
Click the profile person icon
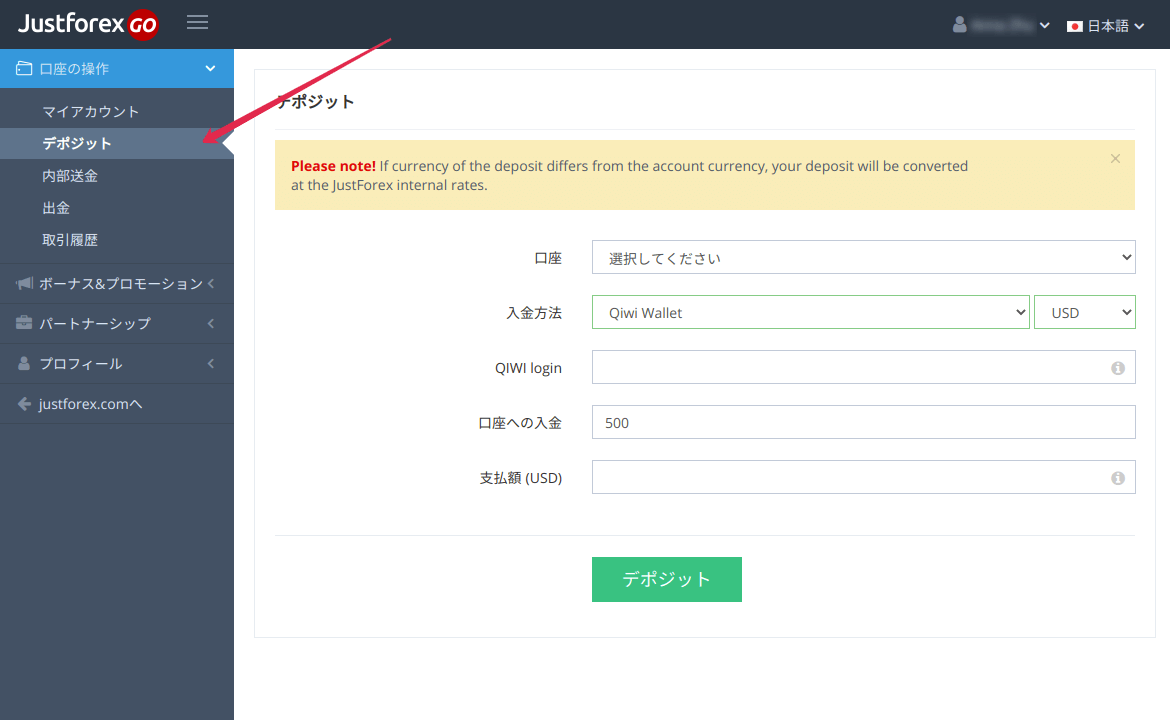(24, 363)
